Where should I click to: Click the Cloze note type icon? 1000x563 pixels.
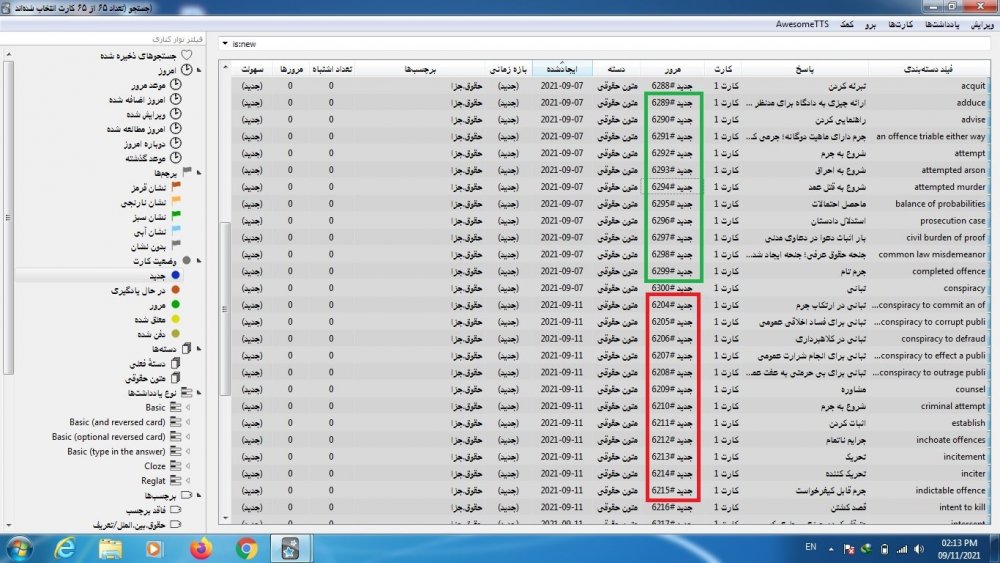point(176,466)
